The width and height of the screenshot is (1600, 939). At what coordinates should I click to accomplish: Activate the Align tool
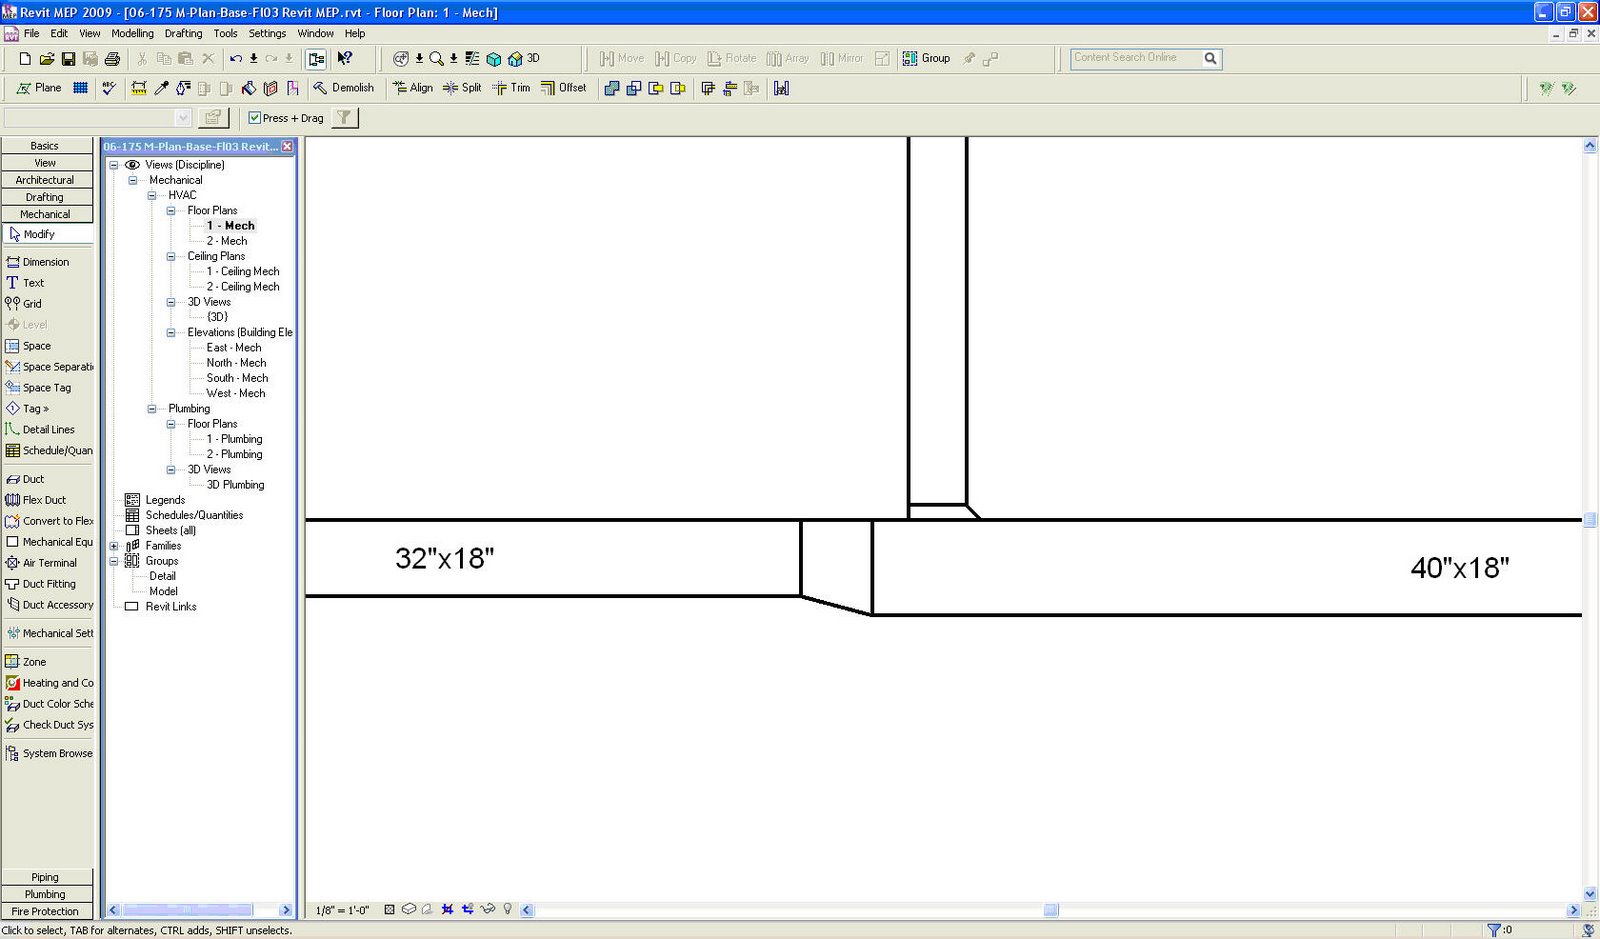coord(413,88)
